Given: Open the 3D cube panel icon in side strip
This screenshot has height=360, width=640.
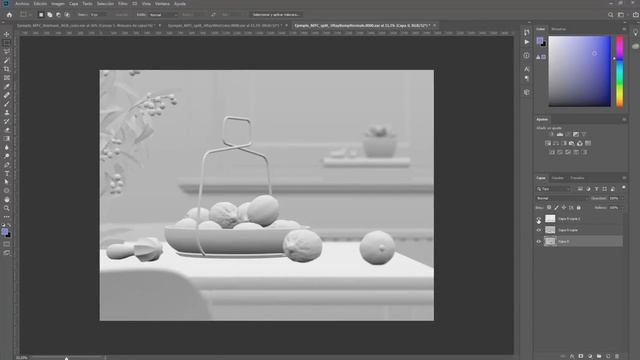Looking at the screenshot, I should point(527,92).
